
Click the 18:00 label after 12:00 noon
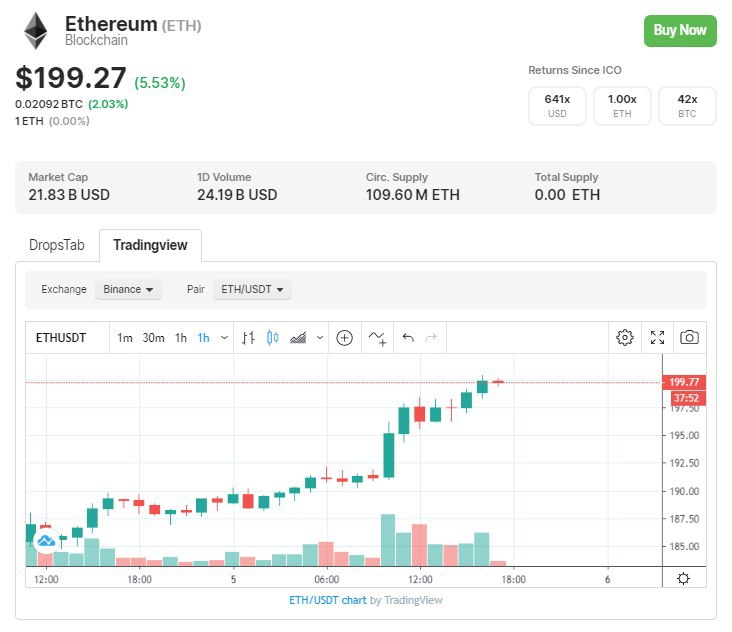[x=514, y=579]
